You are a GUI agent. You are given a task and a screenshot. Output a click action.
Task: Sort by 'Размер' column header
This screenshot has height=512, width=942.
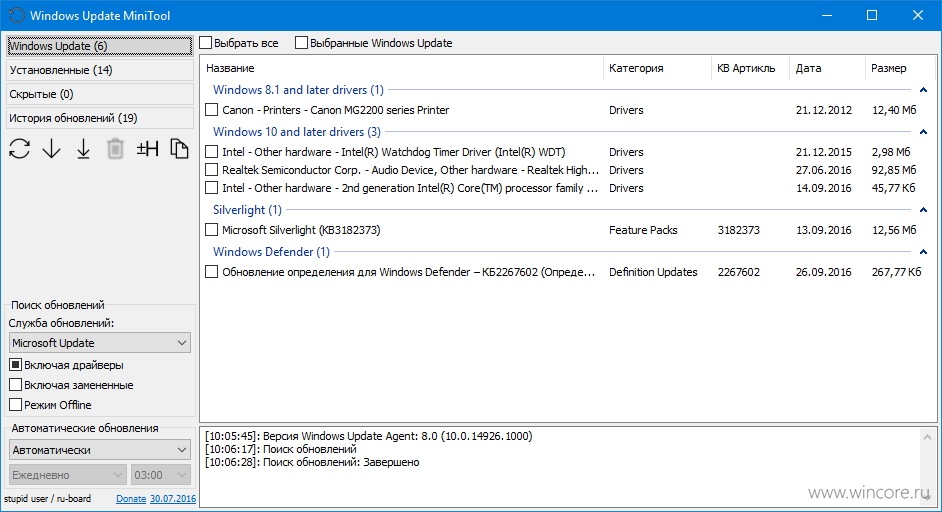(900, 68)
